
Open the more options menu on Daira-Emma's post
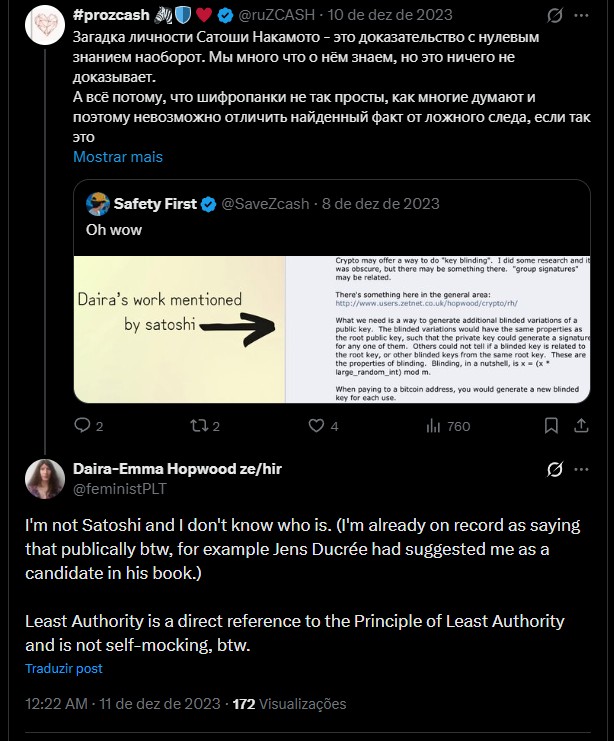(591, 468)
